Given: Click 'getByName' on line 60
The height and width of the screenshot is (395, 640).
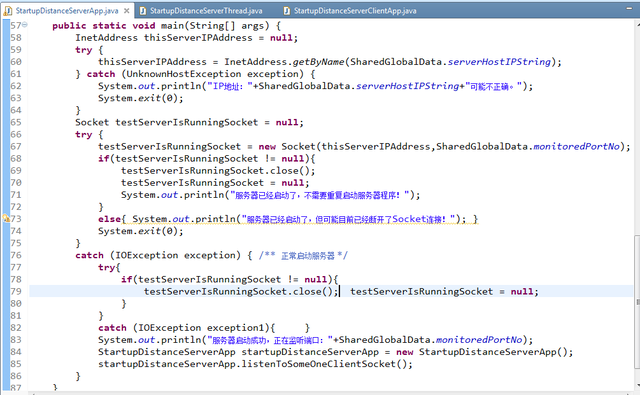Looking at the screenshot, I should click(x=319, y=62).
